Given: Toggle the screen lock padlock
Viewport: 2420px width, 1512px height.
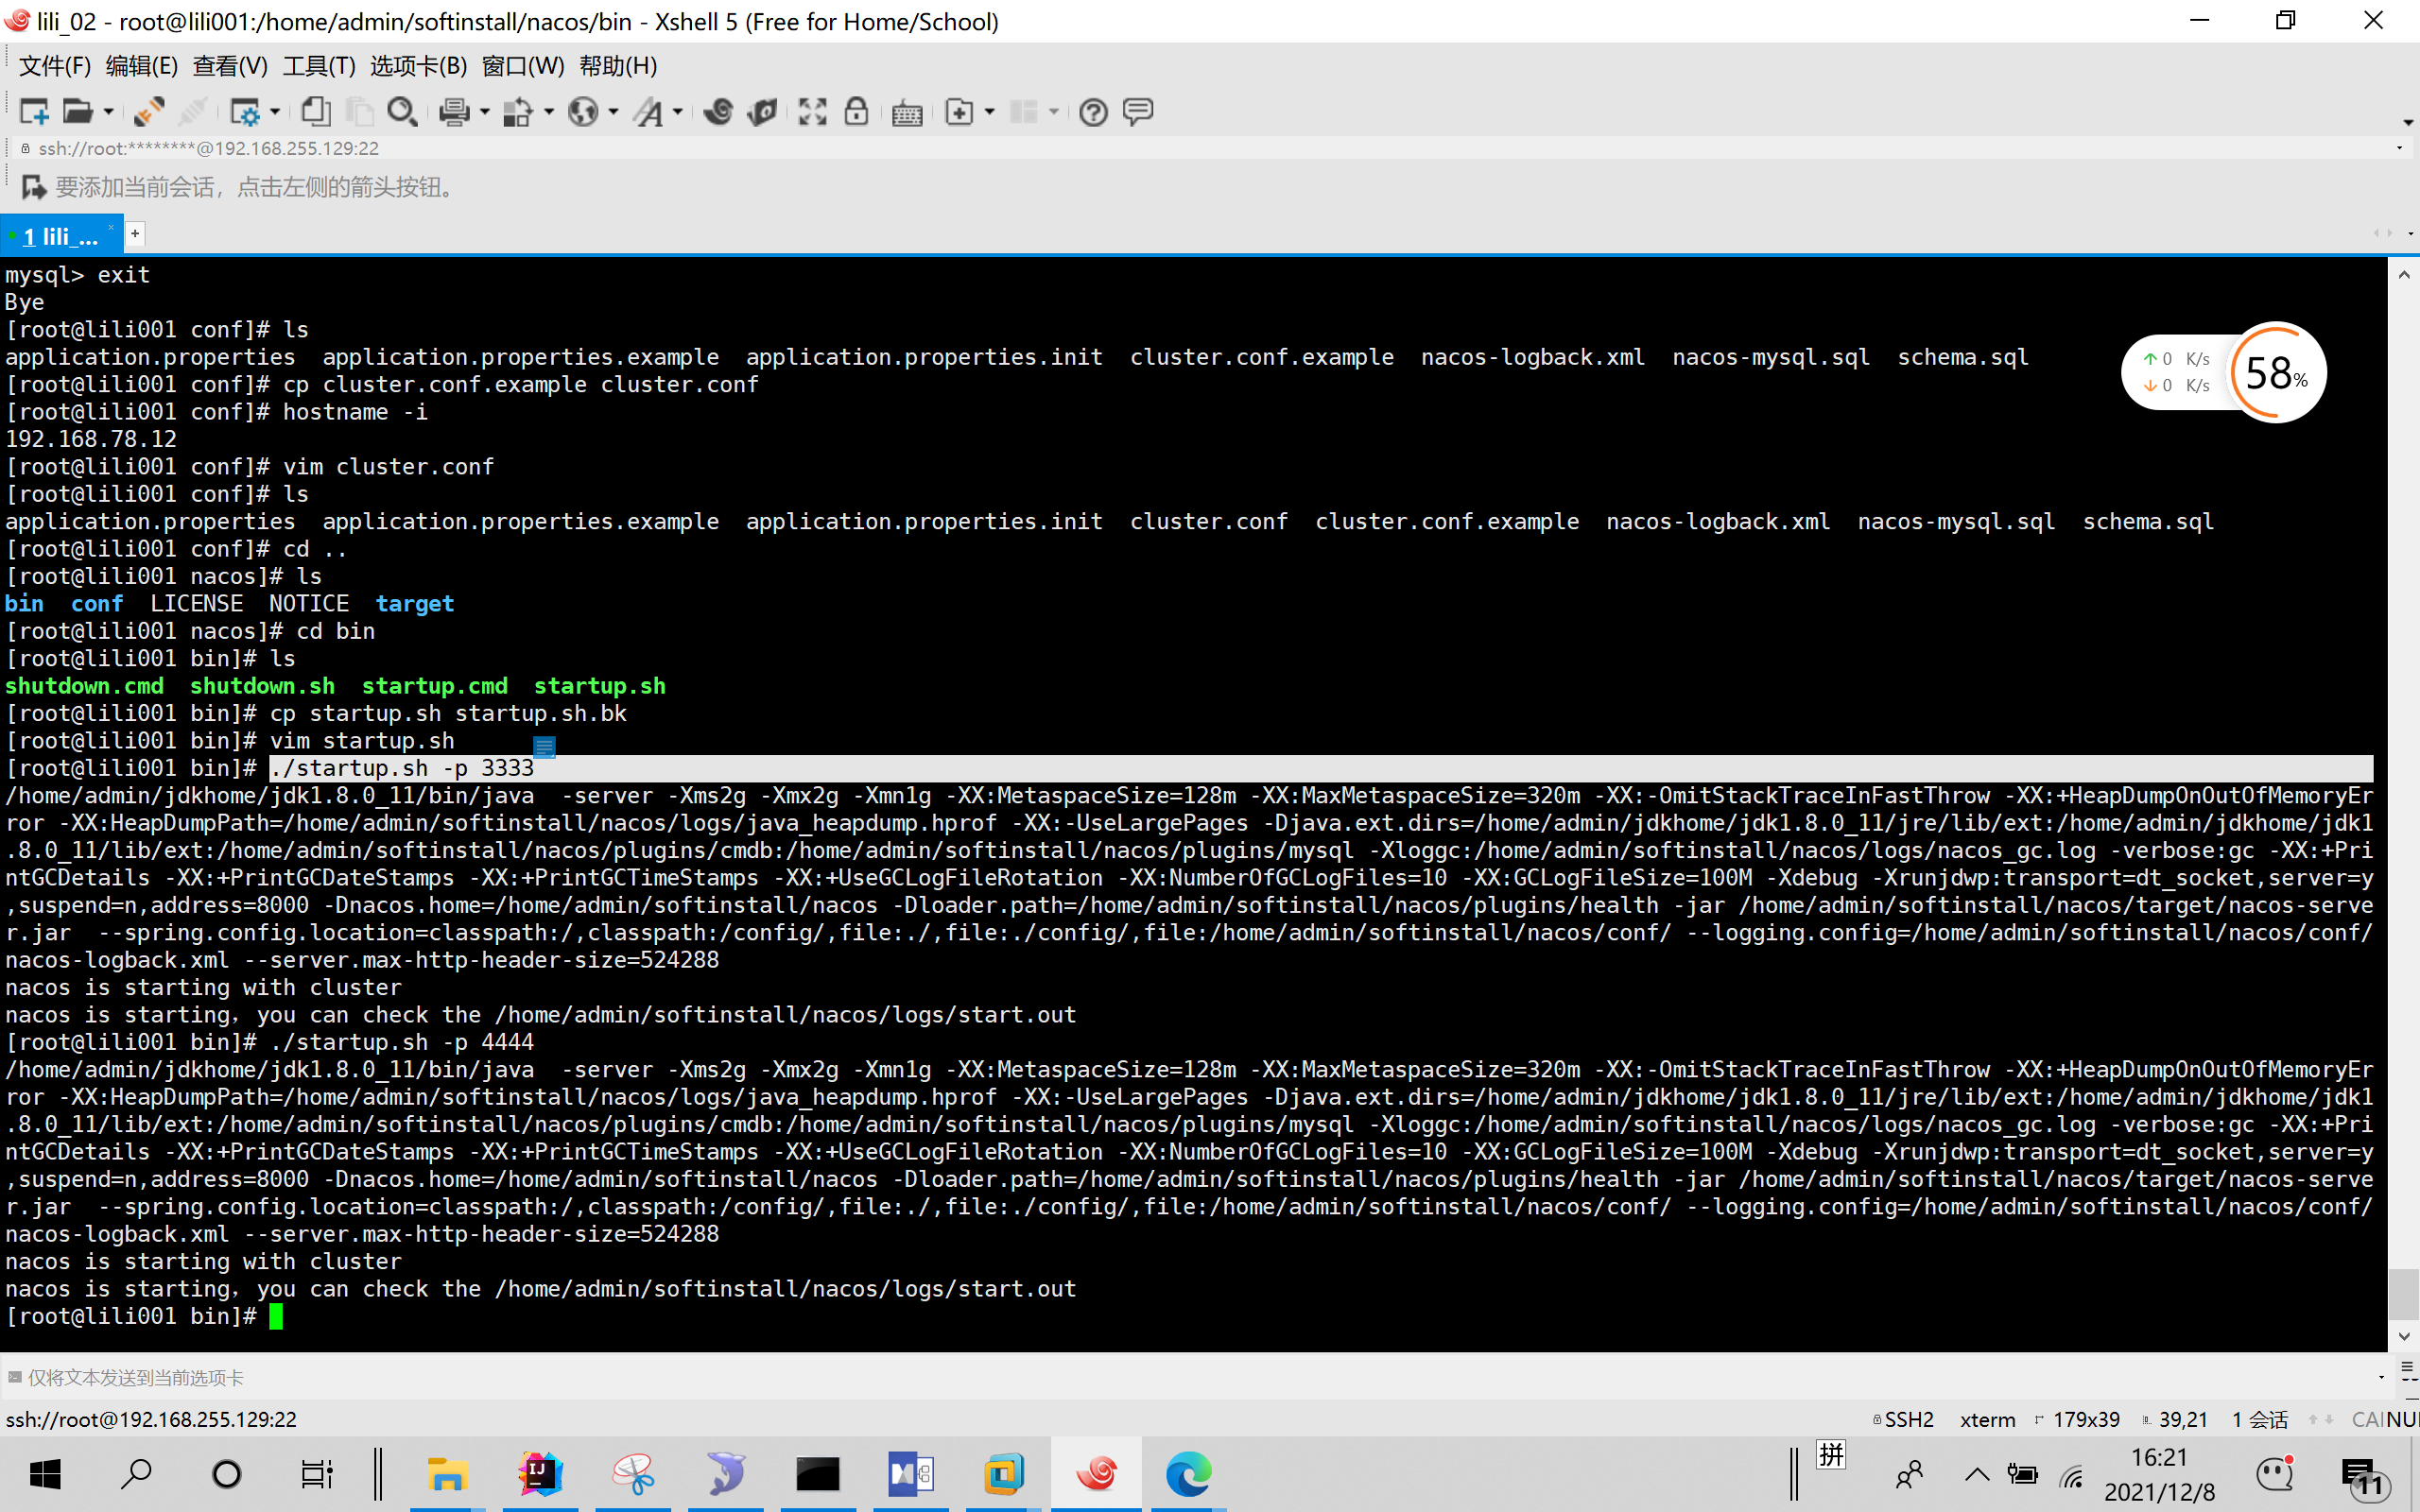Looking at the screenshot, I should (856, 112).
